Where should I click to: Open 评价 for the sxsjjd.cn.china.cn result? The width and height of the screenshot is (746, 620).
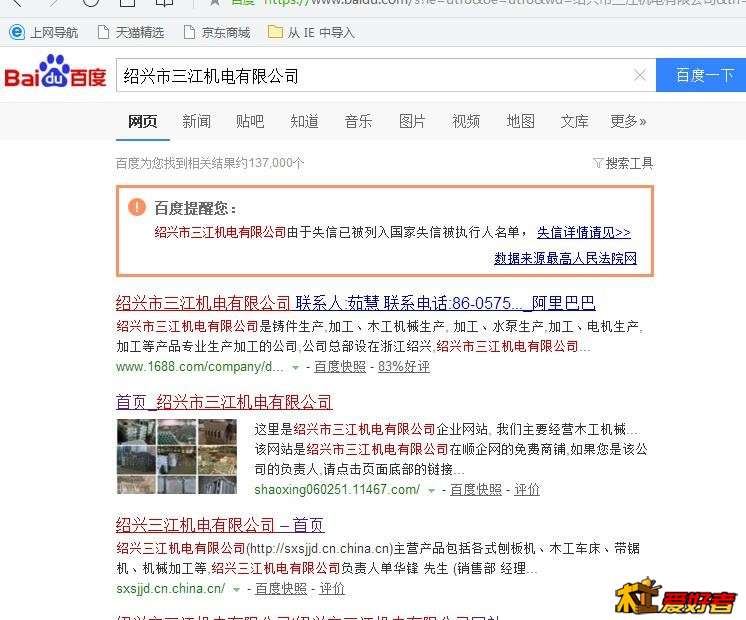click(332, 589)
